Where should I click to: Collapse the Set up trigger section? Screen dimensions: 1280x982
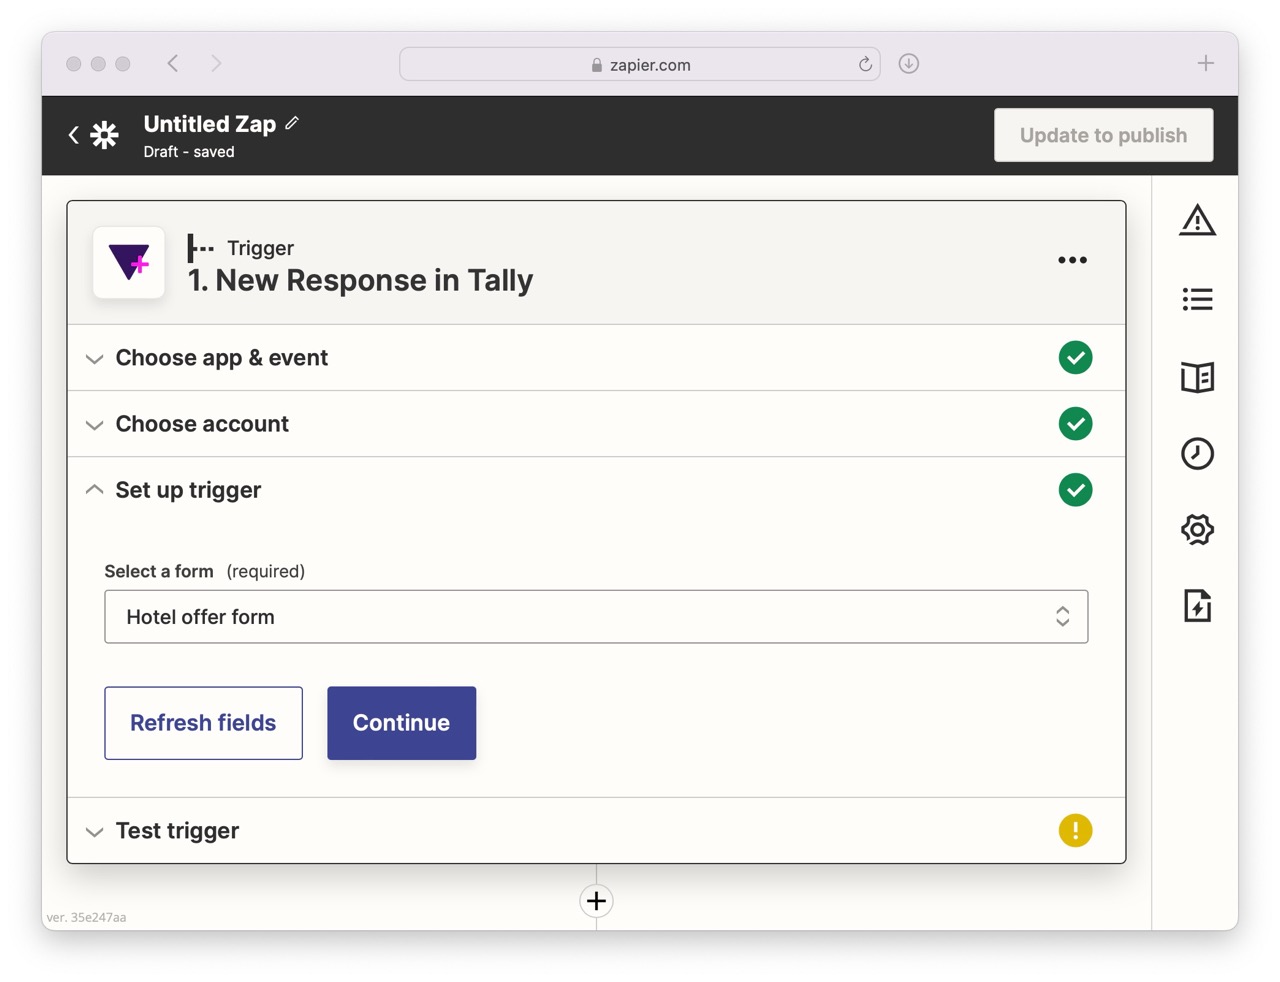click(596, 490)
